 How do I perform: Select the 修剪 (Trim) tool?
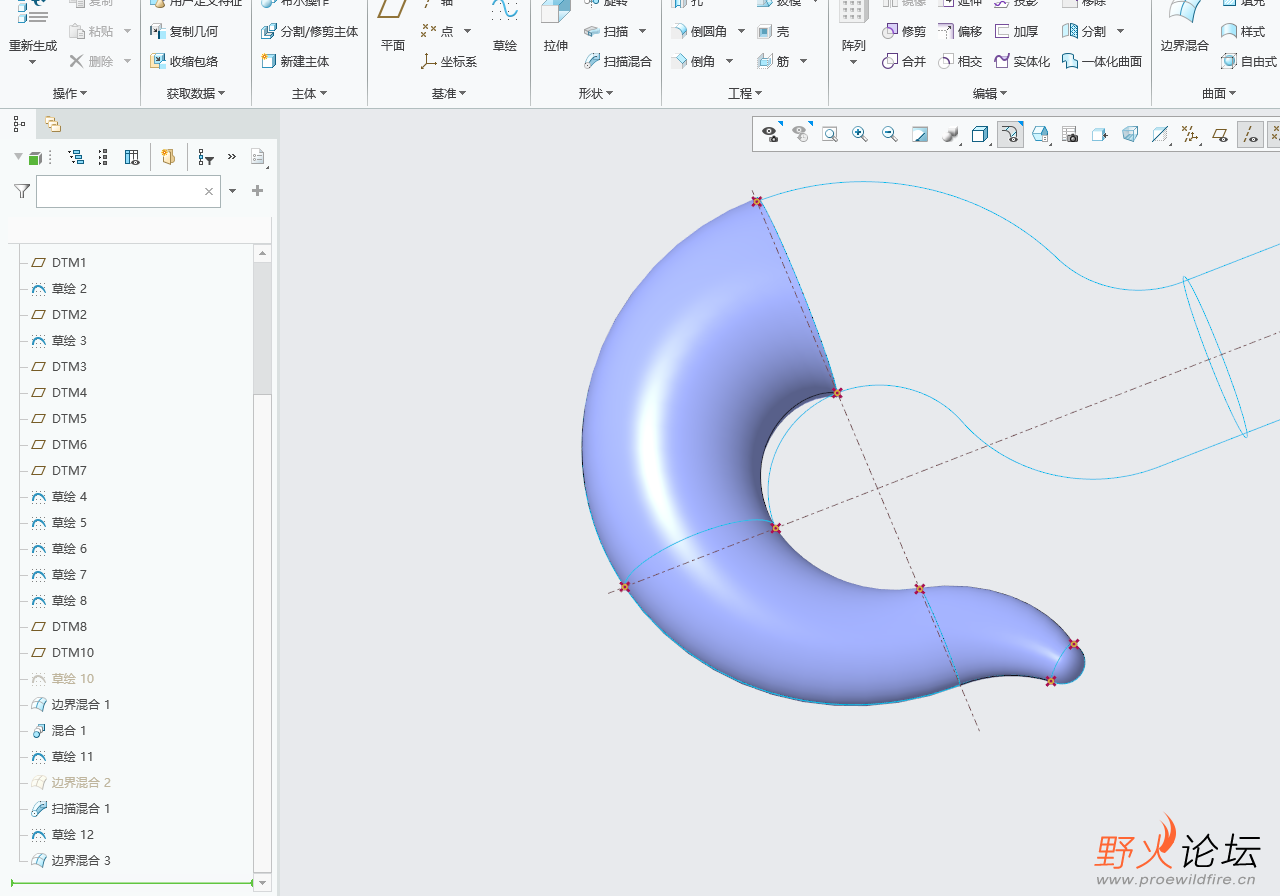pyautogui.click(x=904, y=31)
